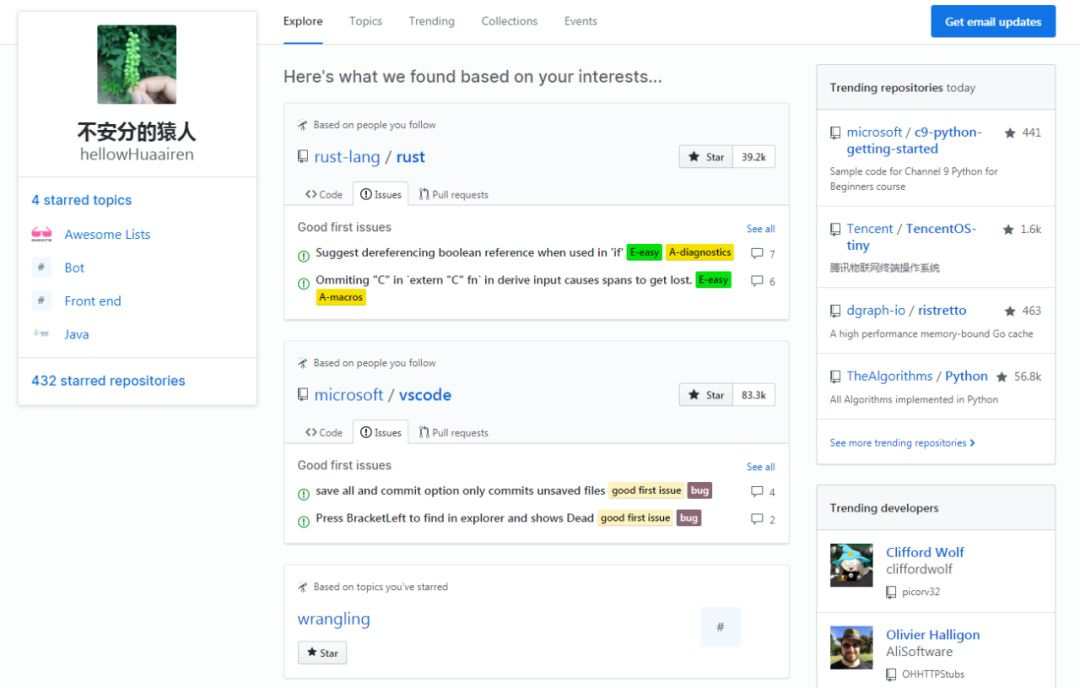1080x688 pixels.
Task: Click See all for rust good first issues
Action: click(760, 229)
